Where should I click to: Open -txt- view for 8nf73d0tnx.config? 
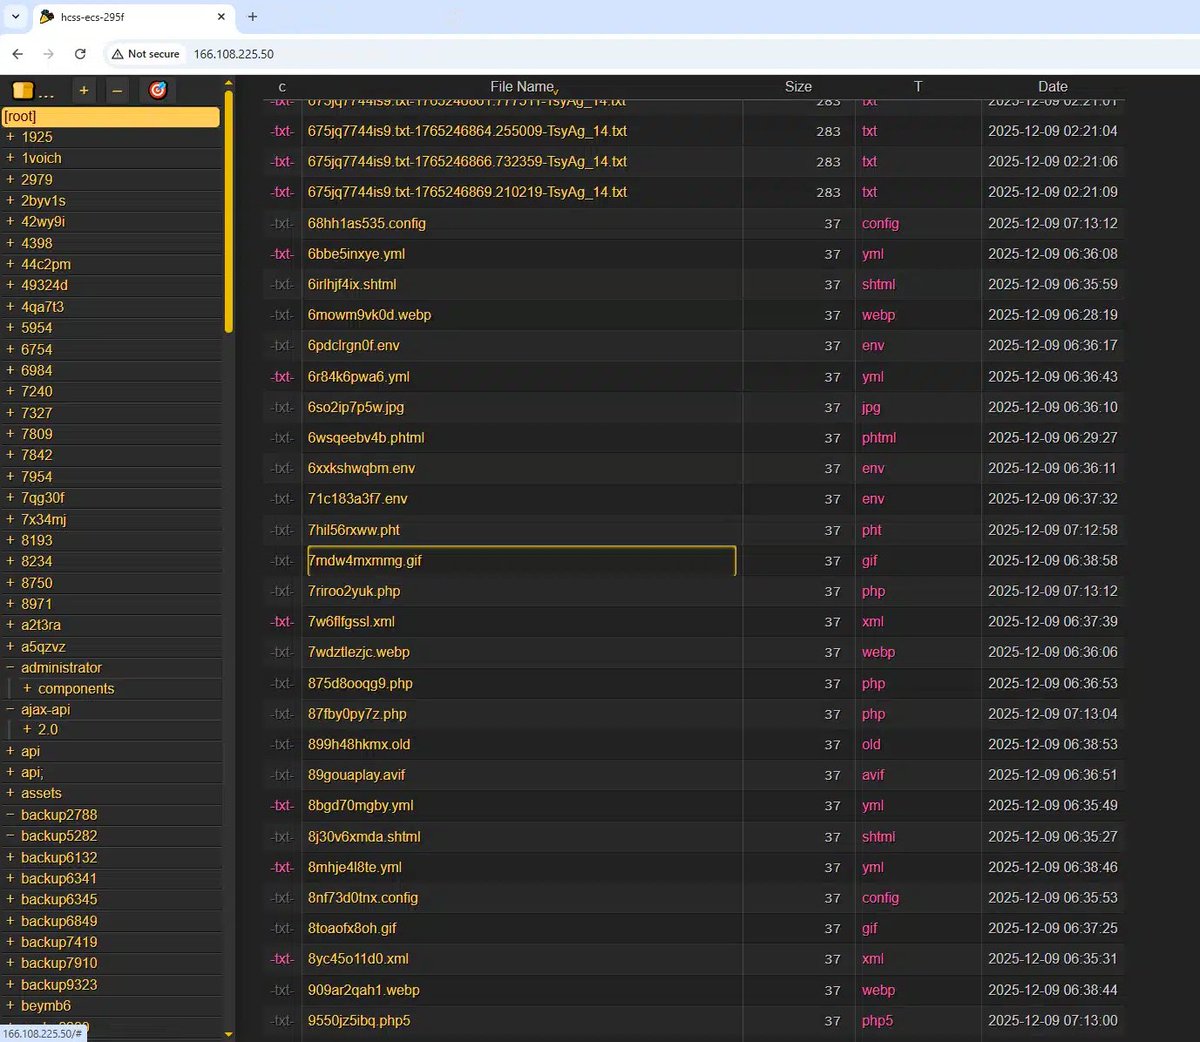282,898
